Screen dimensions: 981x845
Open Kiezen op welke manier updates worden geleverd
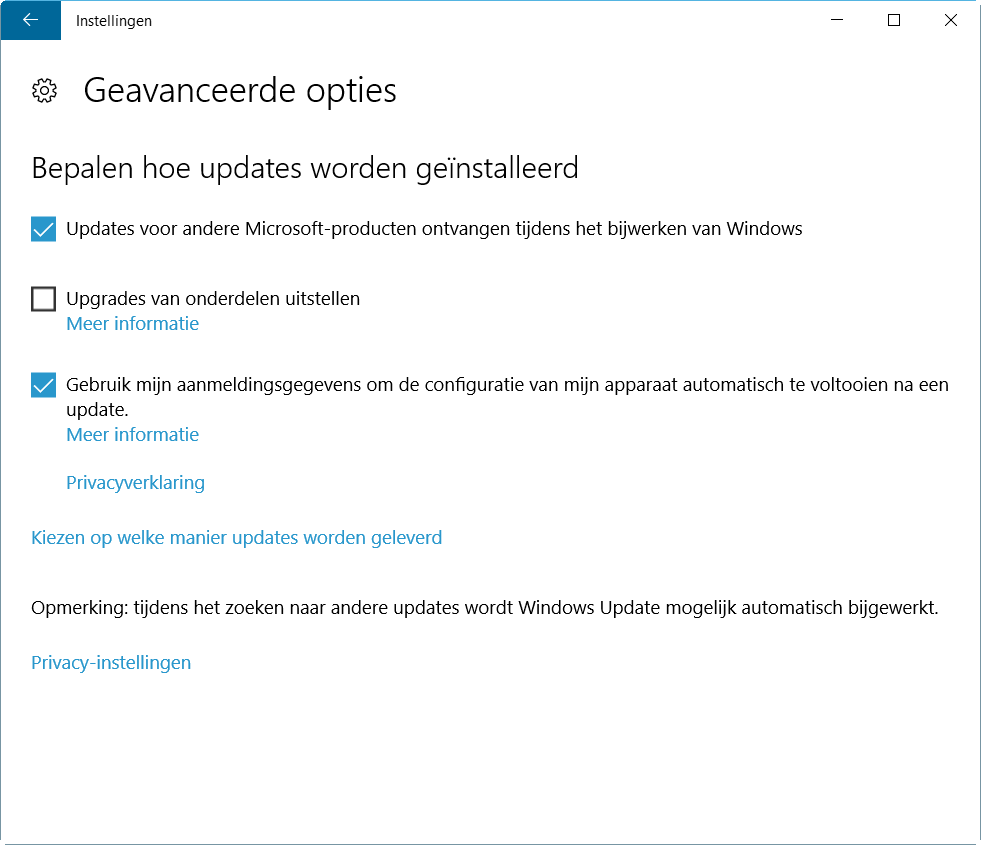coord(236,538)
